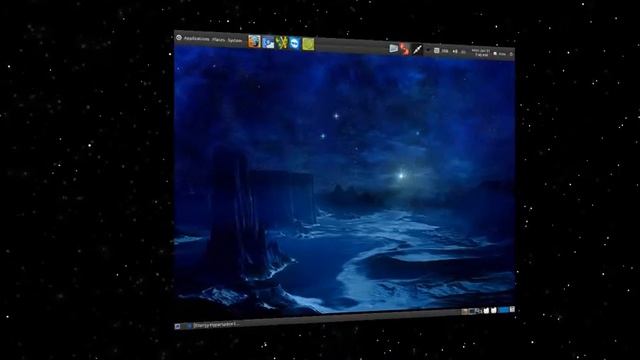
Task: Click the distro logo left of Applications
Action: pos(179,38)
